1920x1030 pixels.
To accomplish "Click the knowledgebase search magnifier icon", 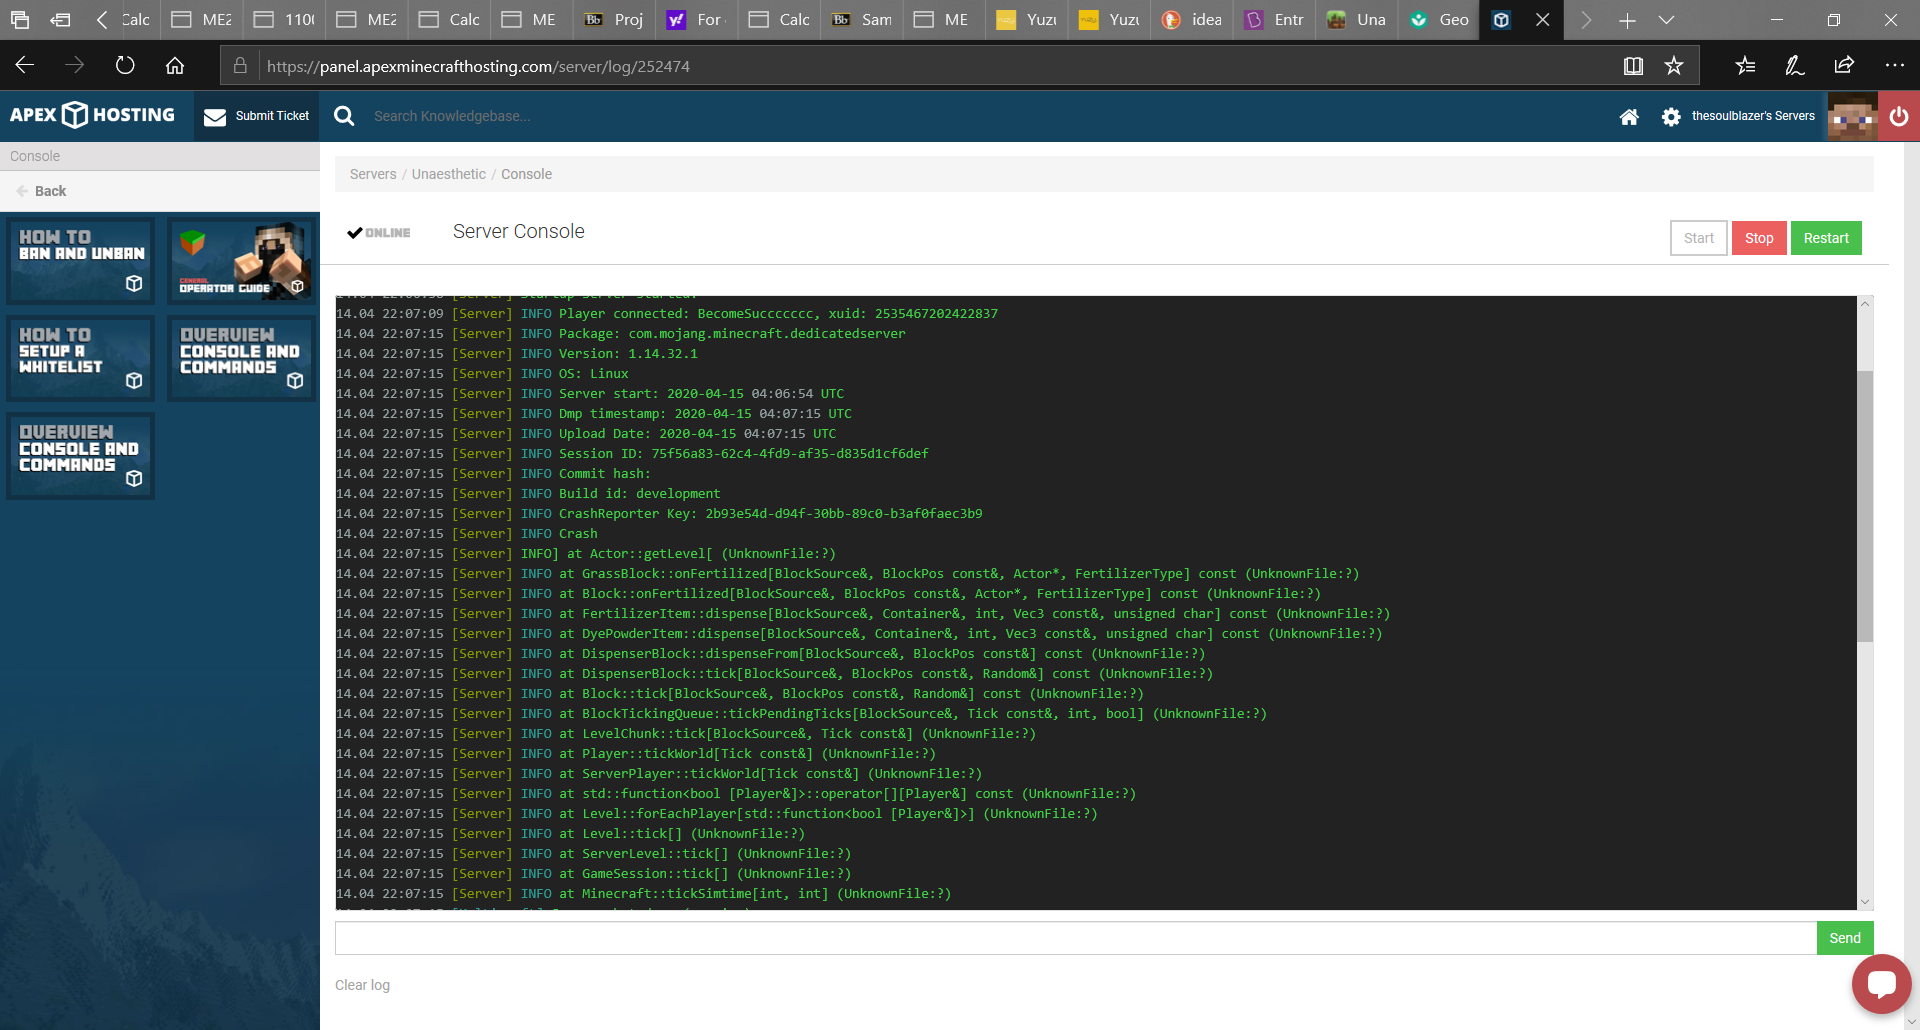I will click(x=344, y=116).
